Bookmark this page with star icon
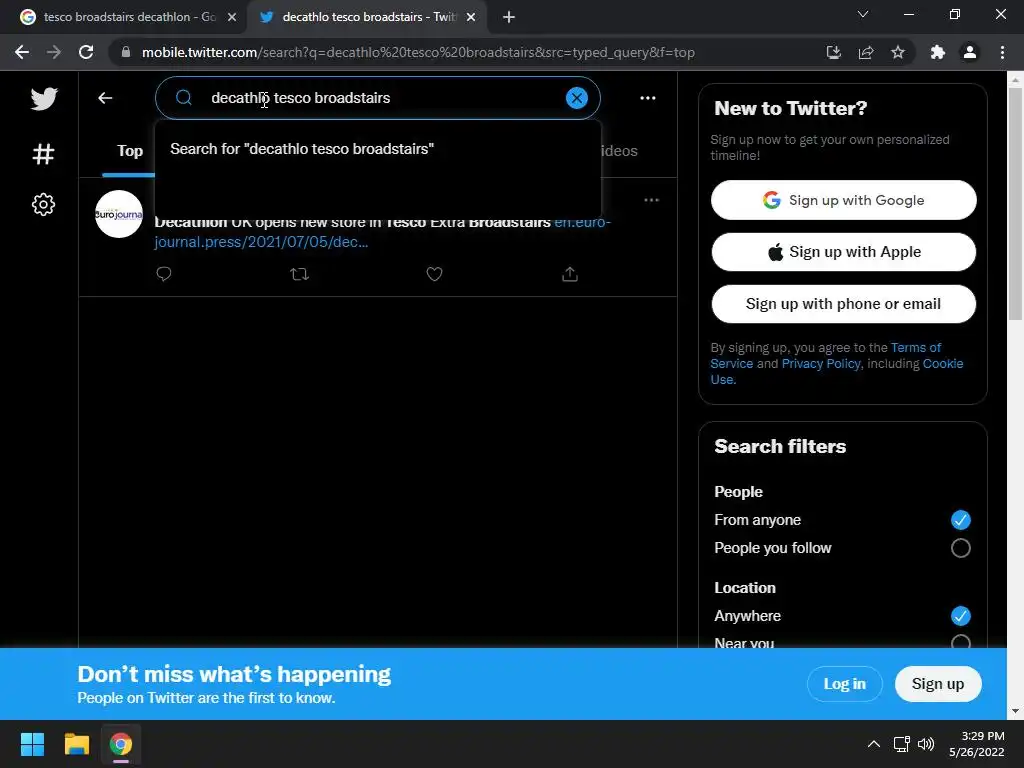 coord(898,52)
